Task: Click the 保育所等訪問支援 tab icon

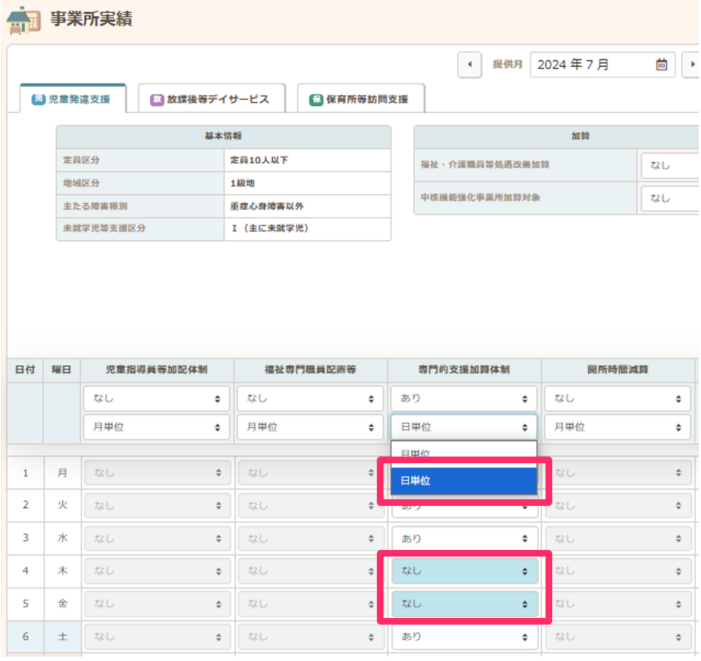Action: (x=316, y=100)
